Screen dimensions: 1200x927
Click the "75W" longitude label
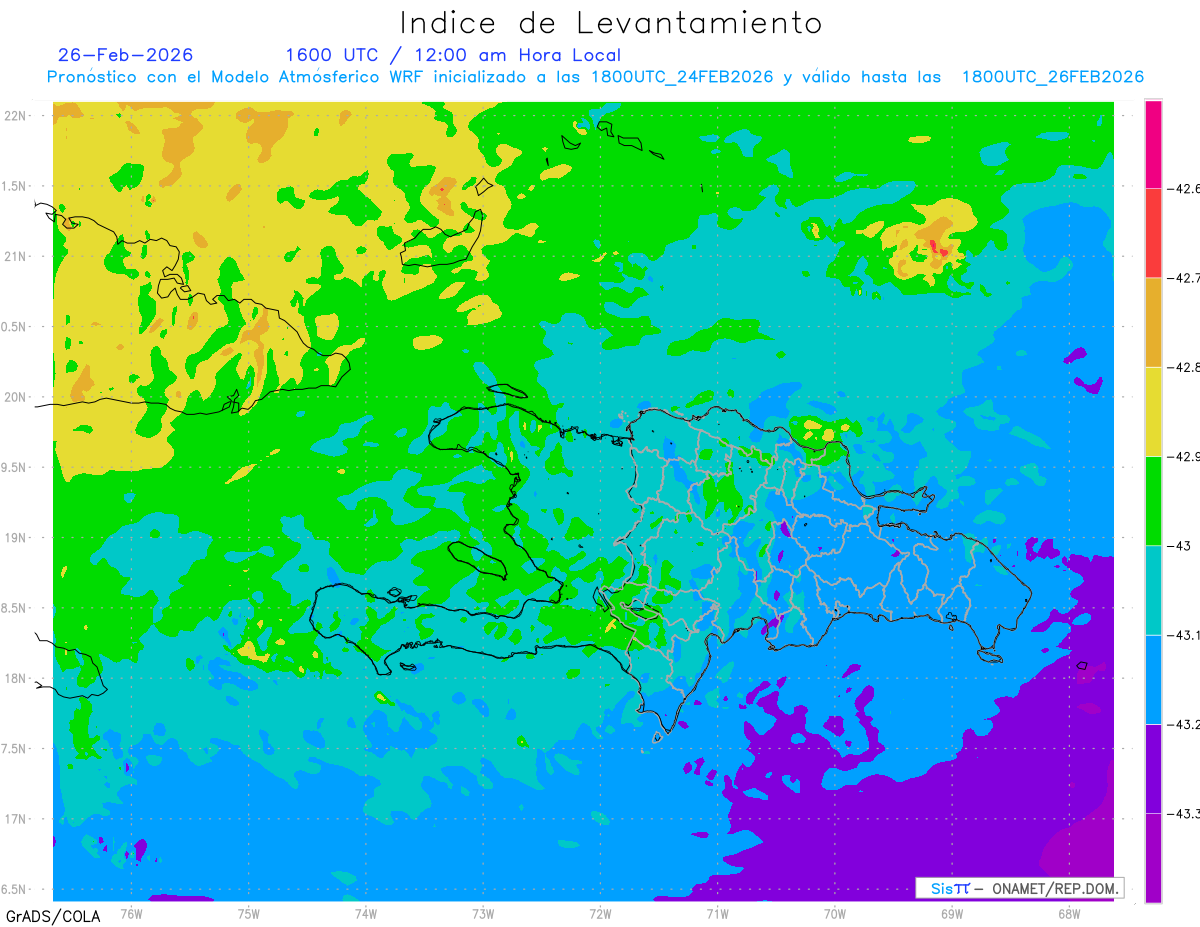tap(249, 913)
